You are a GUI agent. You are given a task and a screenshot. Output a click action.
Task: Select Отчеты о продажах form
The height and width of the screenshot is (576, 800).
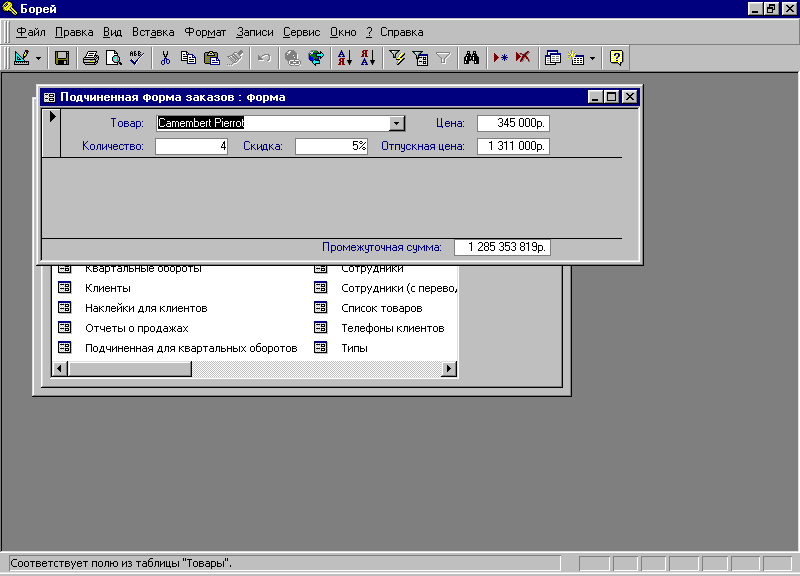tap(137, 328)
